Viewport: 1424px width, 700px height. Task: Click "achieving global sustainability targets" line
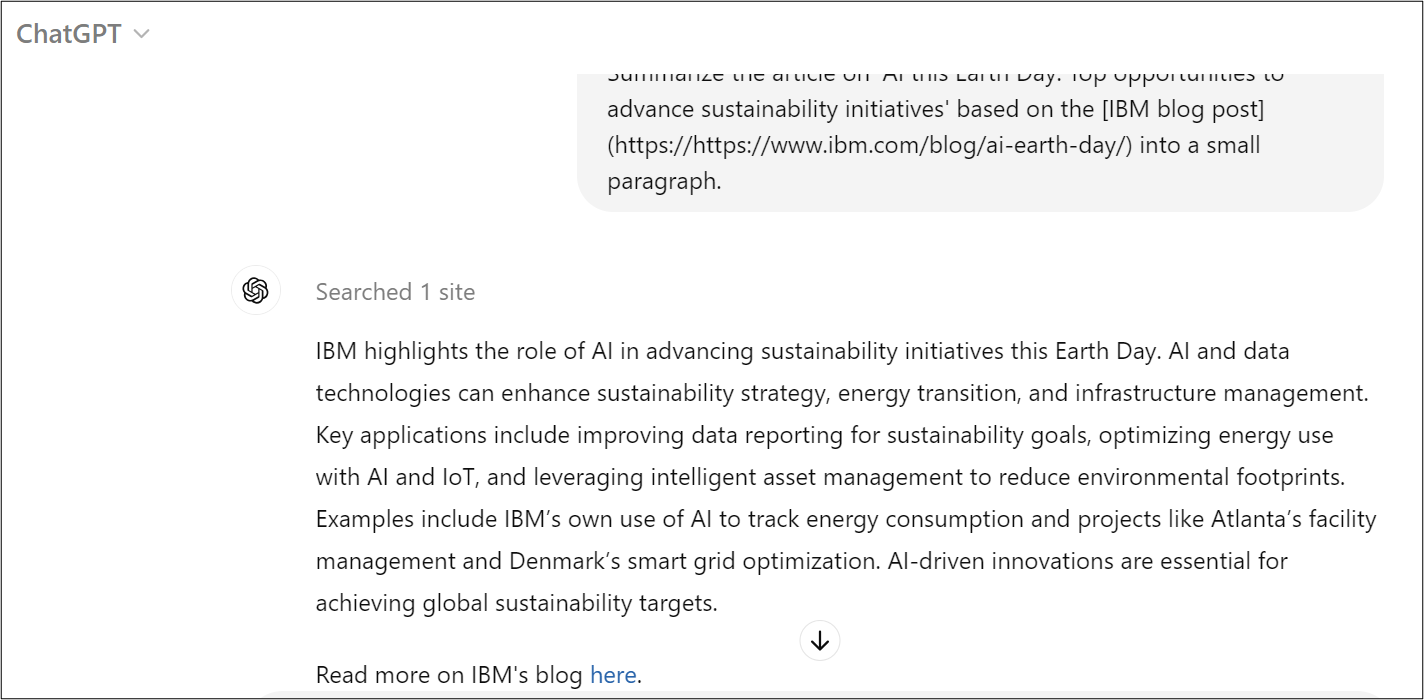(516, 603)
